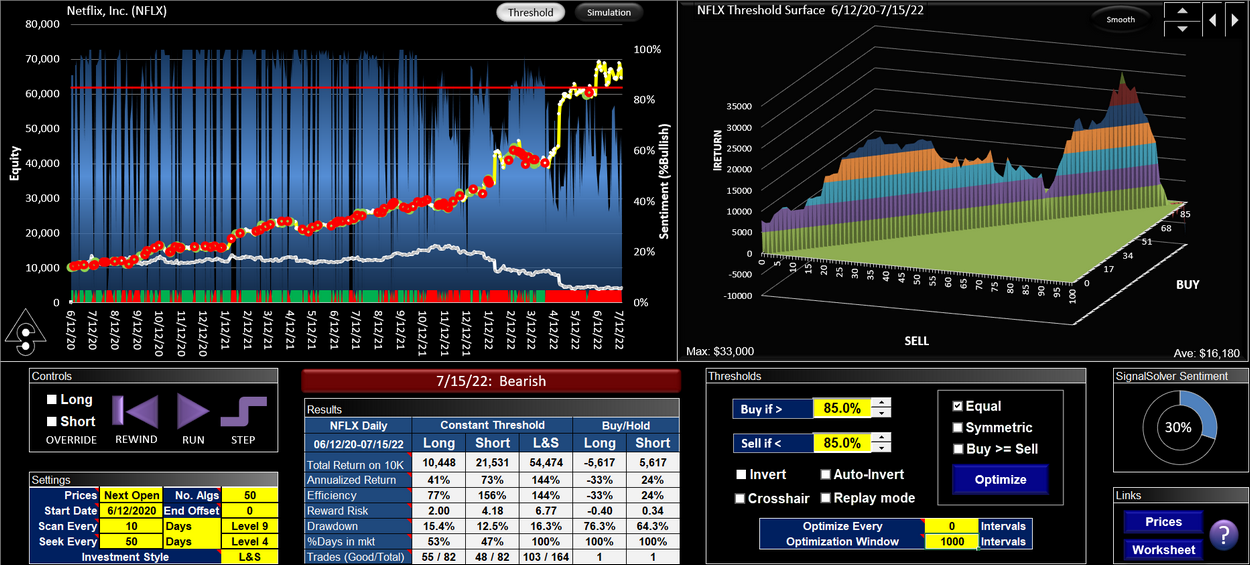Click the Optimize button
The image size is (1250, 565).
coord(1000,479)
